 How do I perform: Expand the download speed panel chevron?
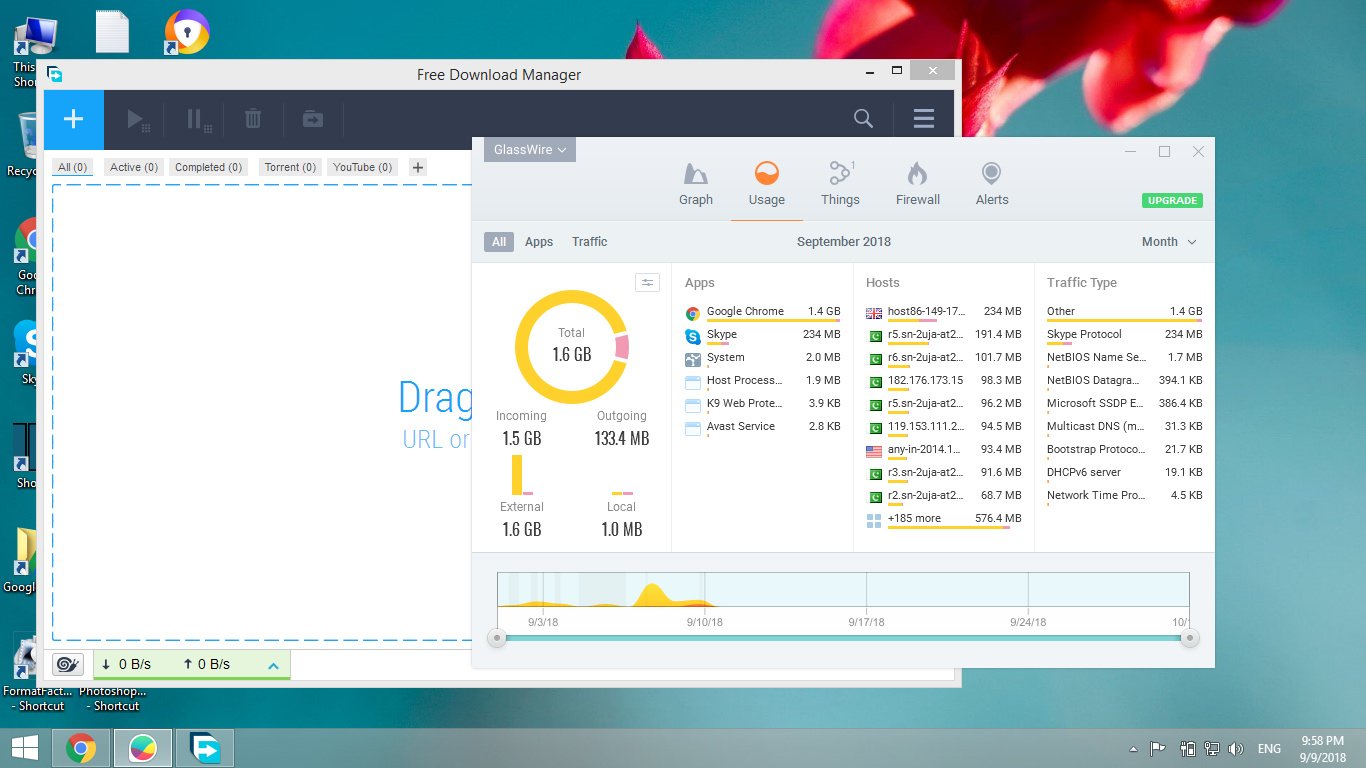(x=273, y=665)
